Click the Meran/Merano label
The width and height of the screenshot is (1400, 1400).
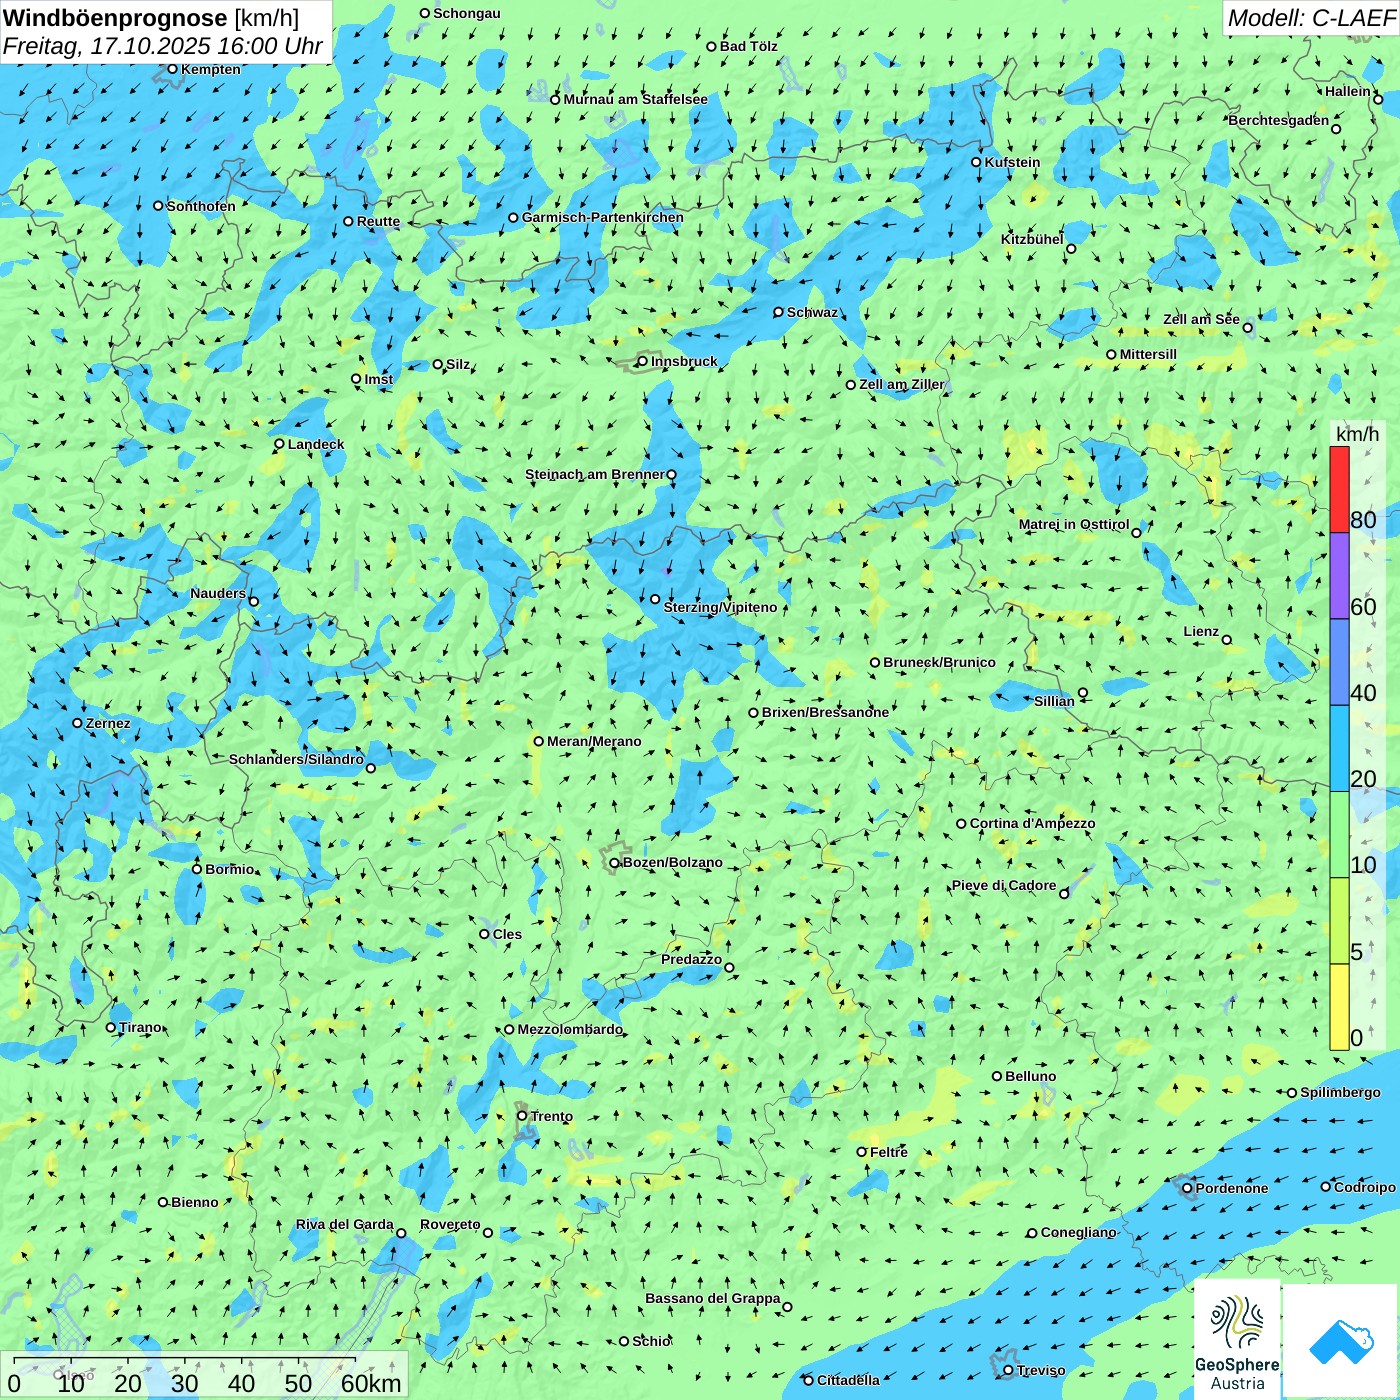[594, 741]
